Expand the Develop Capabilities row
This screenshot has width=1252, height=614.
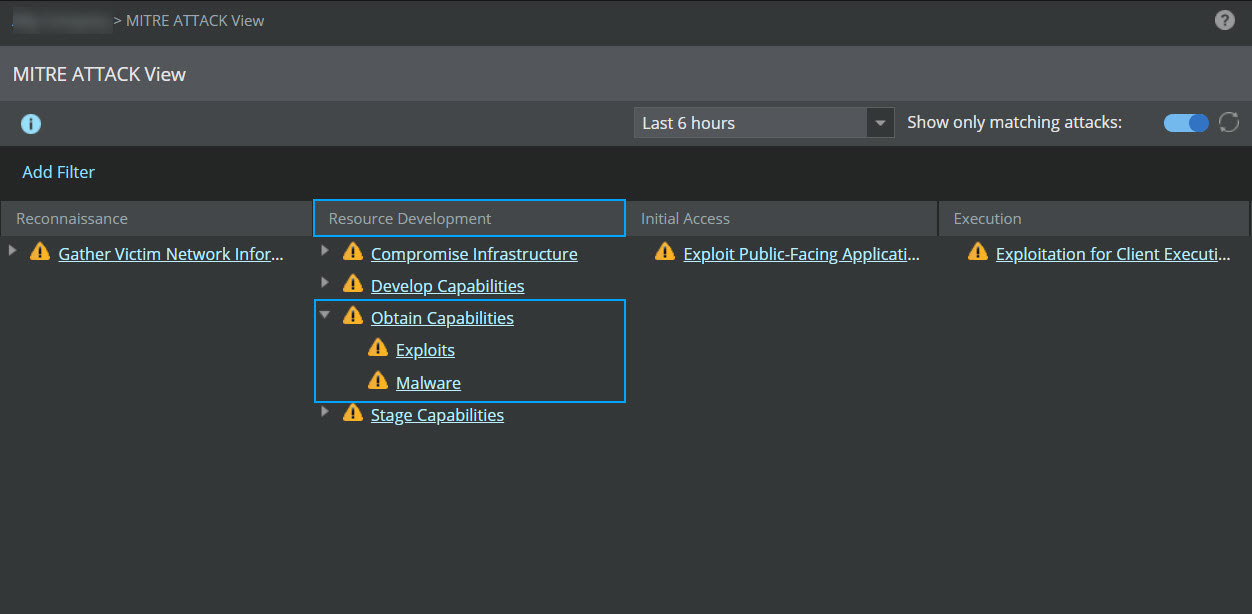[325, 282]
